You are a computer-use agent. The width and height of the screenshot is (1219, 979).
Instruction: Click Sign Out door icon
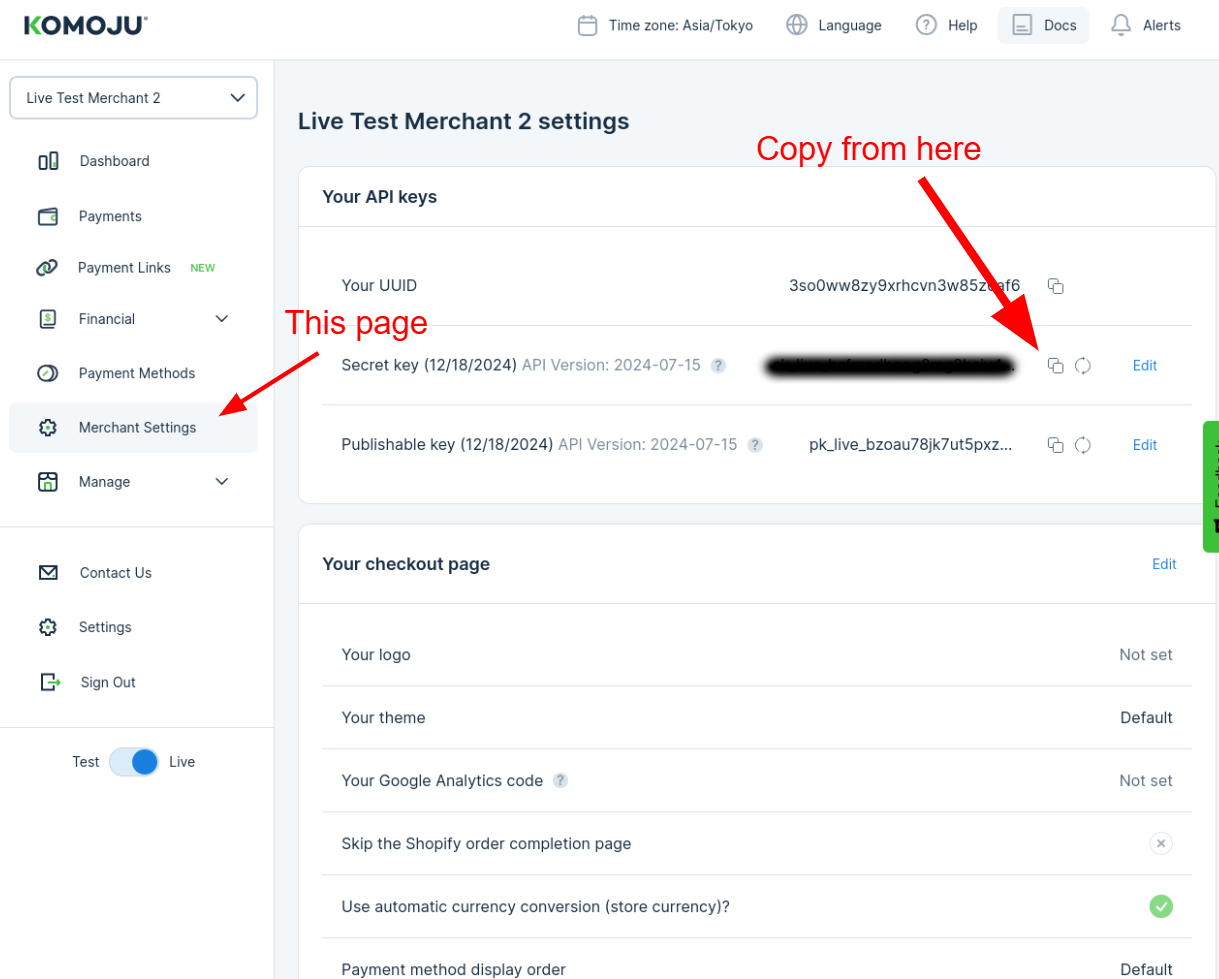pyautogui.click(x=50, y=682)
